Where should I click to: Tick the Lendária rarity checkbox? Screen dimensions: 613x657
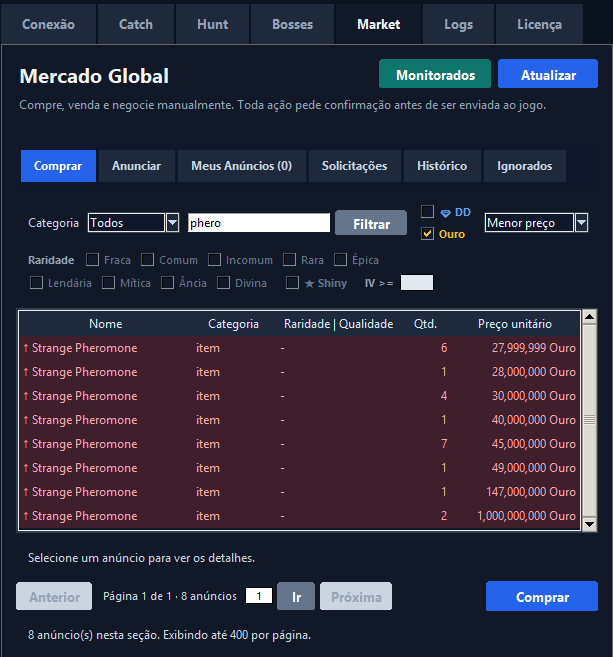(36, 282)
